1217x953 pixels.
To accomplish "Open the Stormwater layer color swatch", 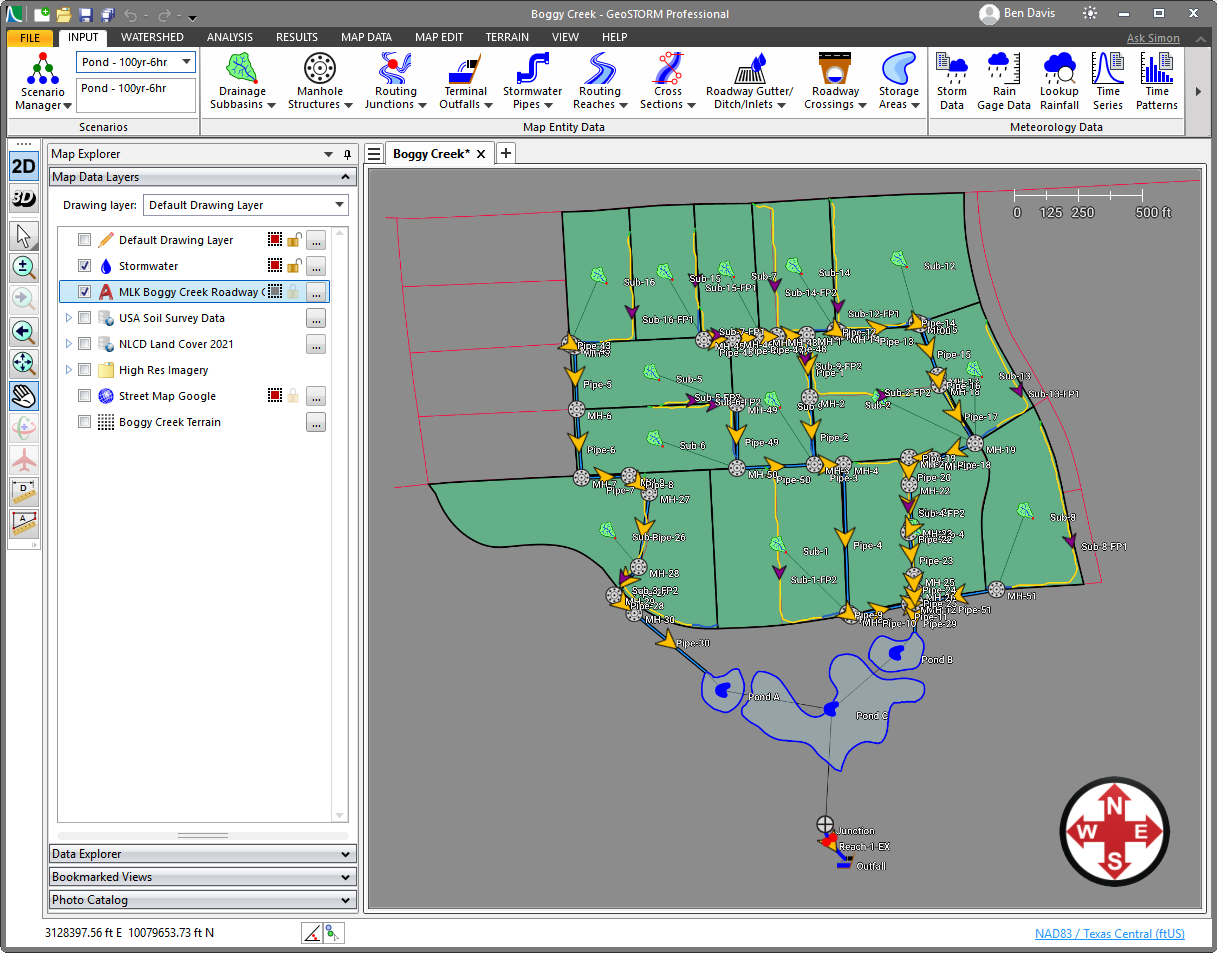I will pyautogui.click(x=276, y=266).
